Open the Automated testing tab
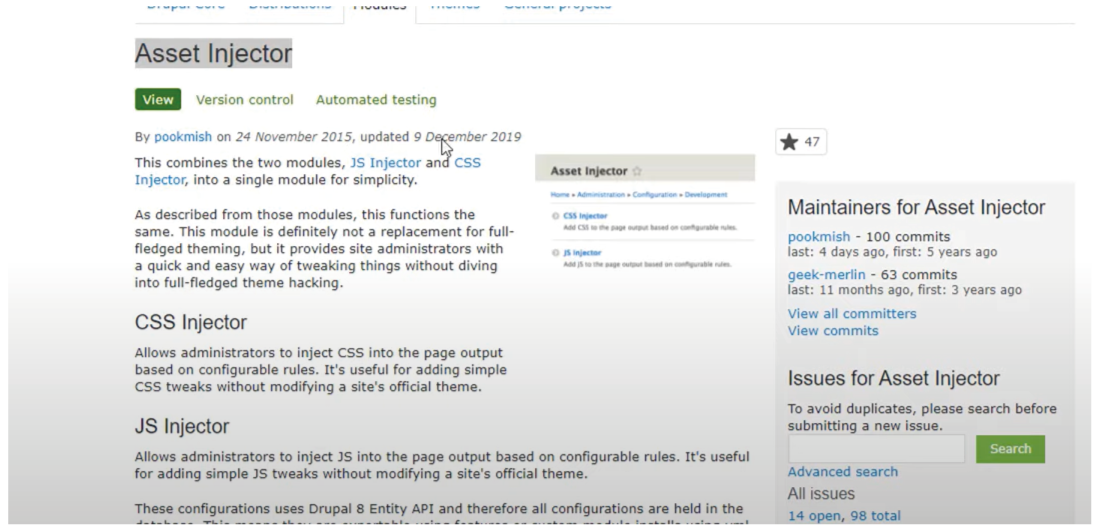This screenshot has height=528, width=1098. (376, 99)
